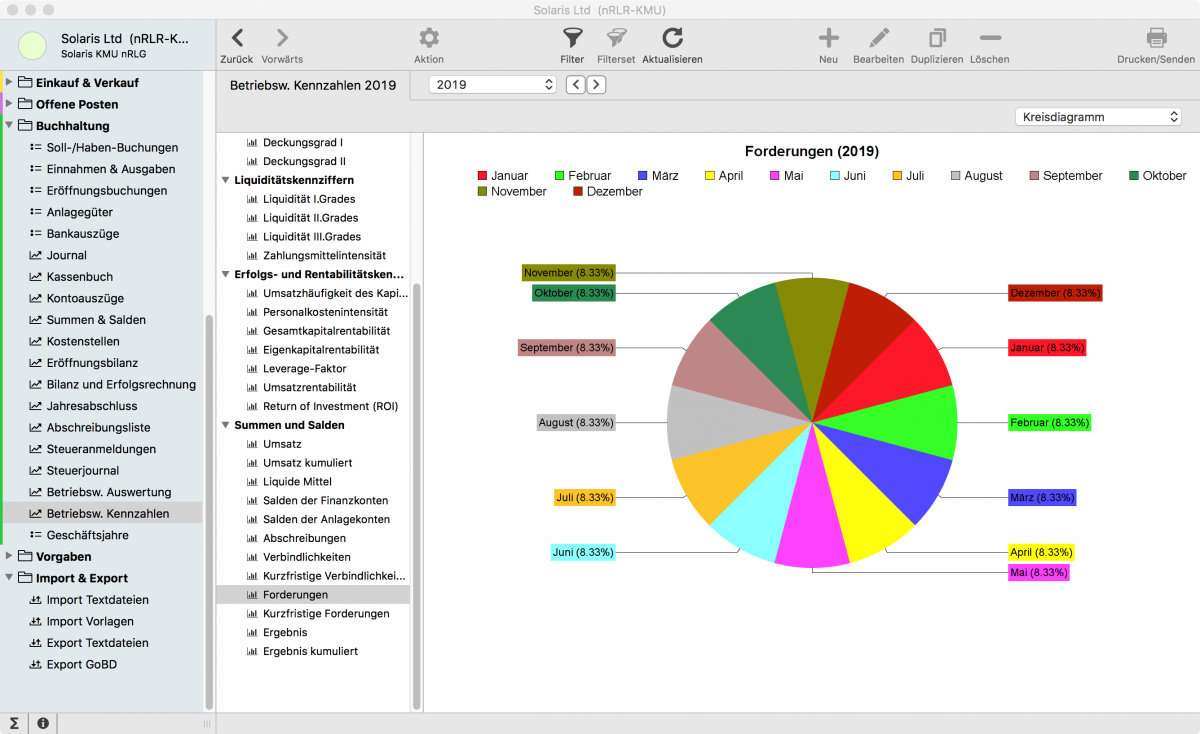Viewport: 1200px width, 734px height.
Task: Open the Kreisdiagramm chart type dropdown
Action: point(1097,116)
